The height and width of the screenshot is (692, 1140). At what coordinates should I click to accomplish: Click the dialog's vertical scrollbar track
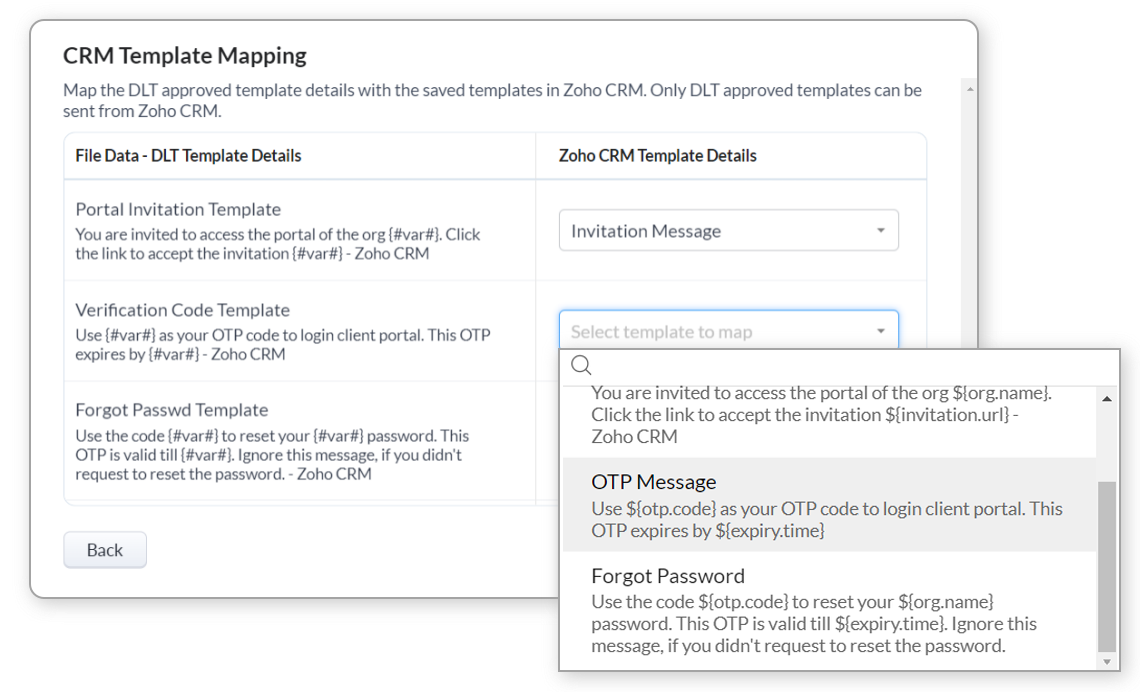click(970, 218)
